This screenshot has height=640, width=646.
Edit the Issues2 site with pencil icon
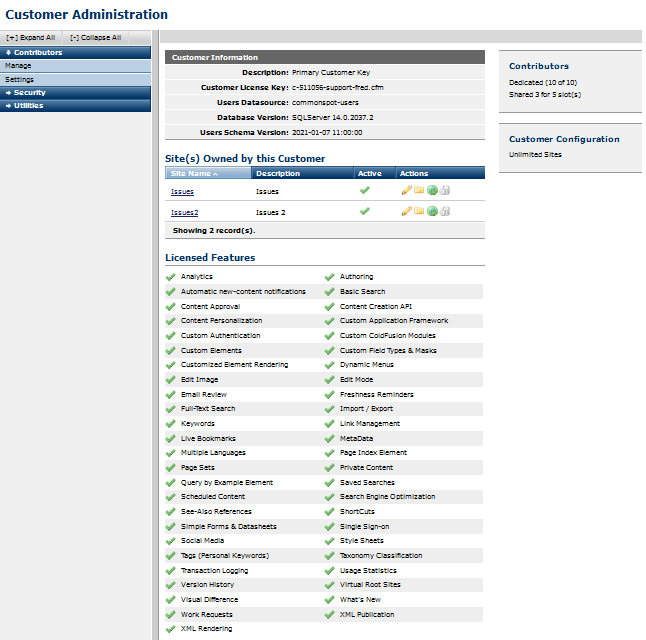406,211
